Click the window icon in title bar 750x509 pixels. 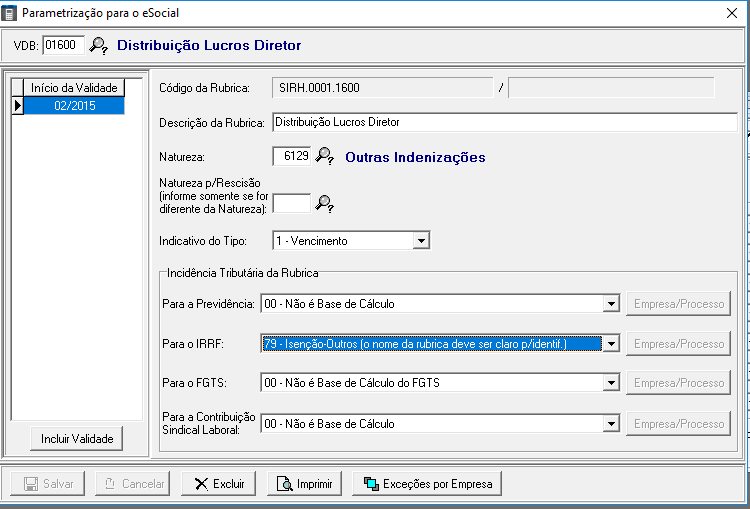[11, 13]
